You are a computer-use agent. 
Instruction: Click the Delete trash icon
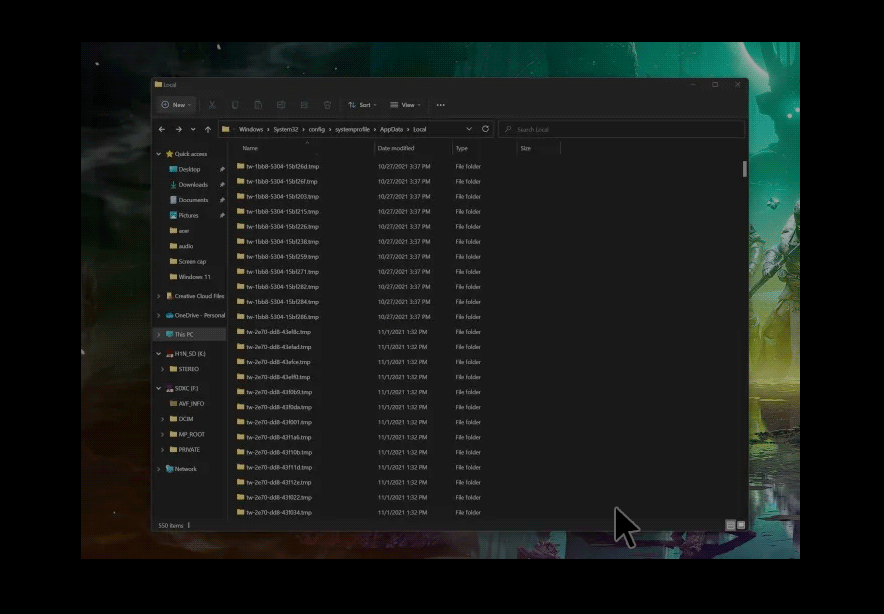click(x=328, y=105)
